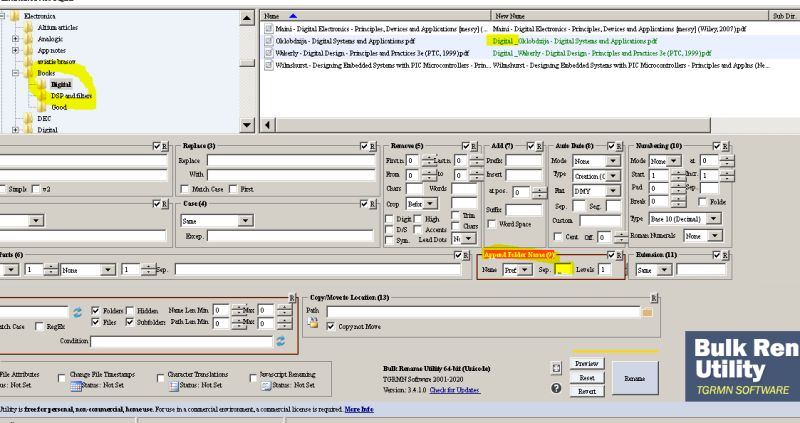This screenshot has width=800, height=423.
Task: Select the Good folder in tree
Action: point(59,108)
